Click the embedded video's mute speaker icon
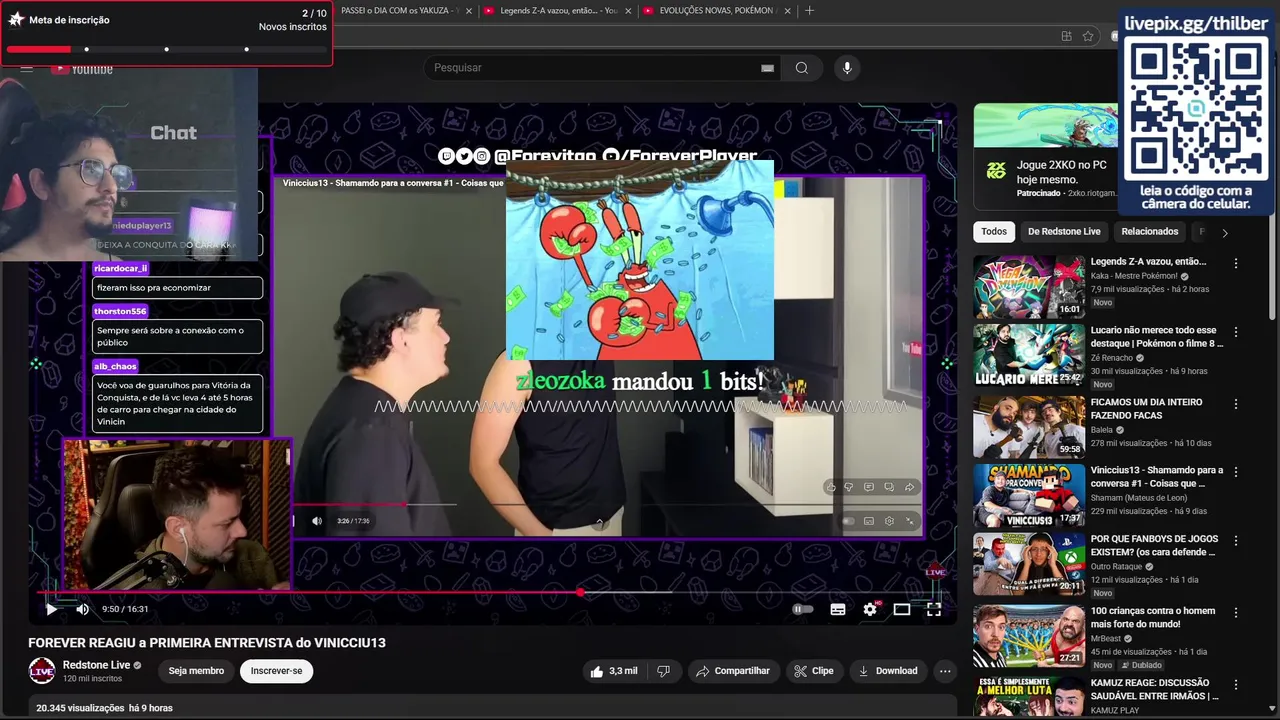The width and height of the screenshot is (1280, 720). (317, 521)
